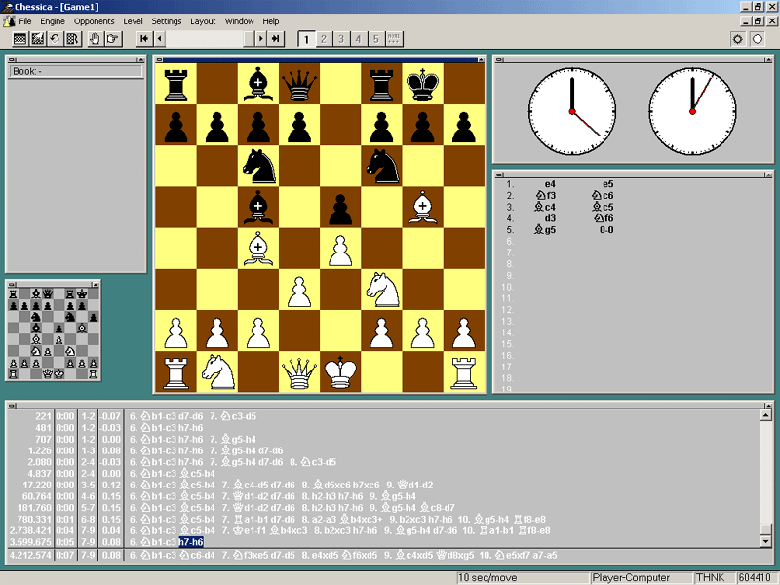Click White's 'g5' bishop move in move list

tap(545, 230)
